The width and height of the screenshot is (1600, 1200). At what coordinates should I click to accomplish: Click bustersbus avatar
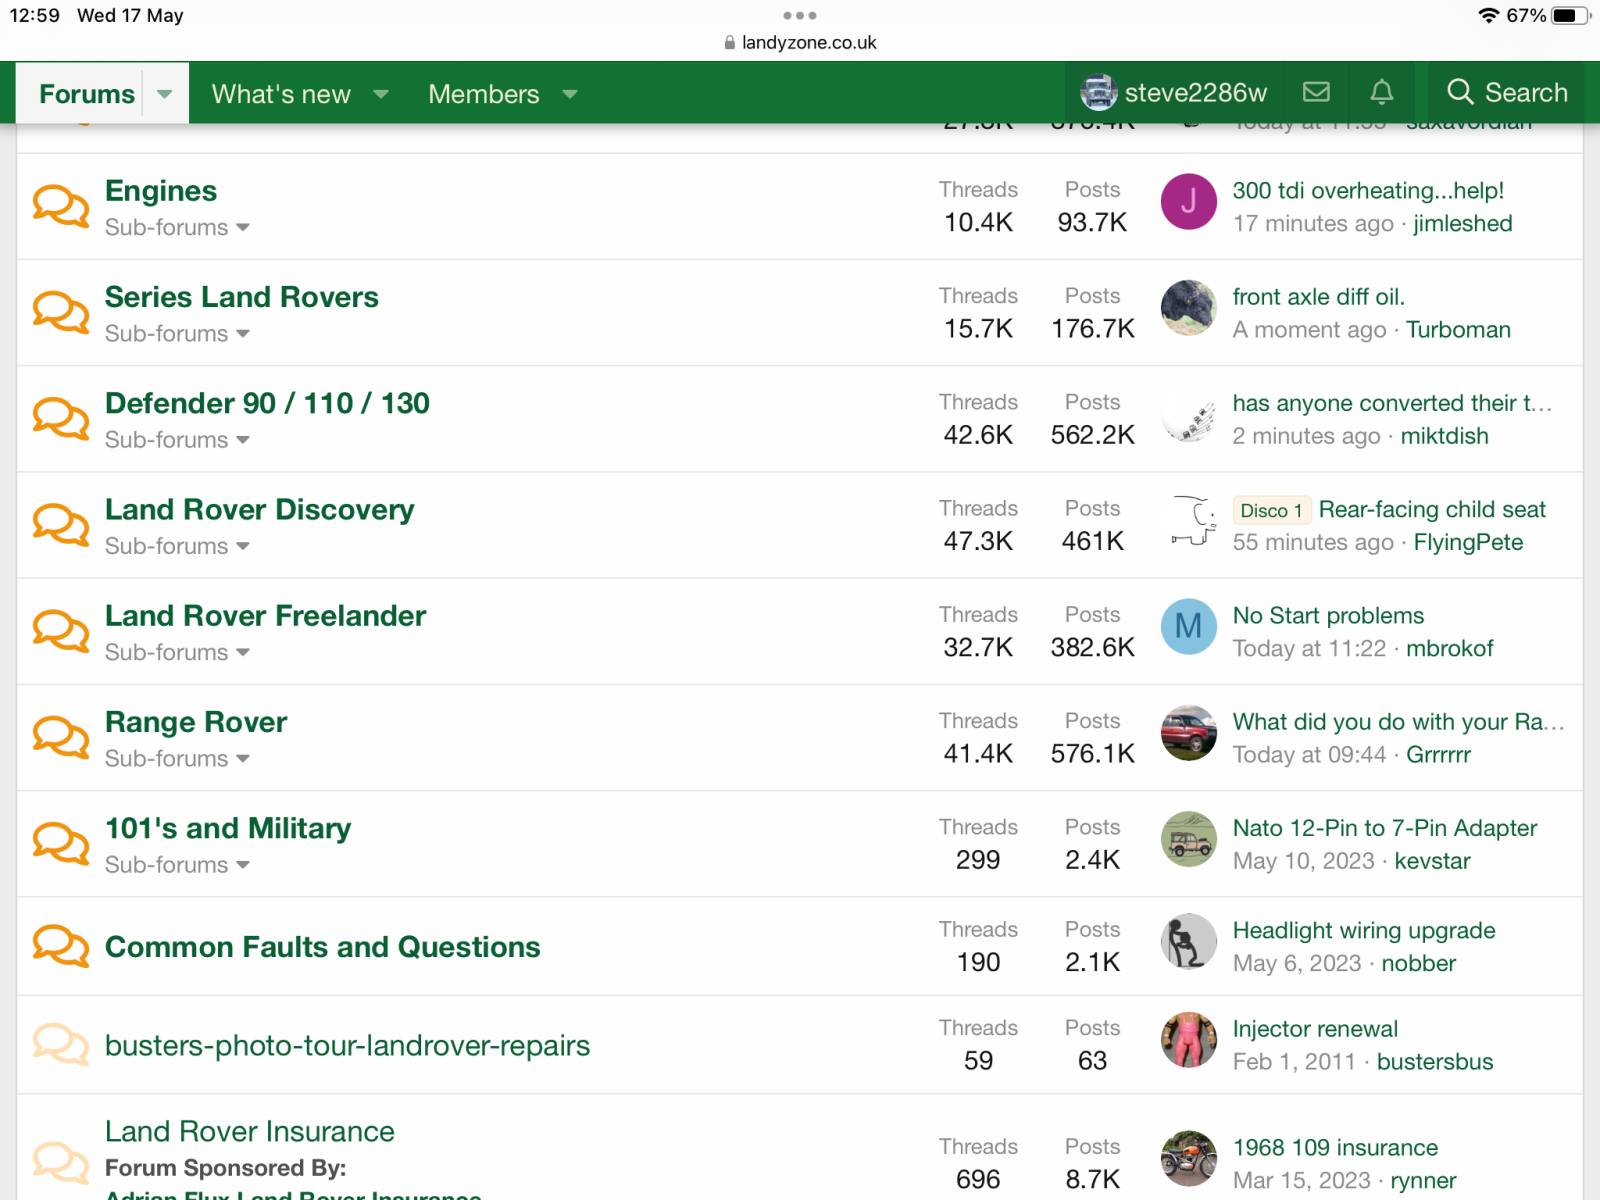[1188, 1039]
